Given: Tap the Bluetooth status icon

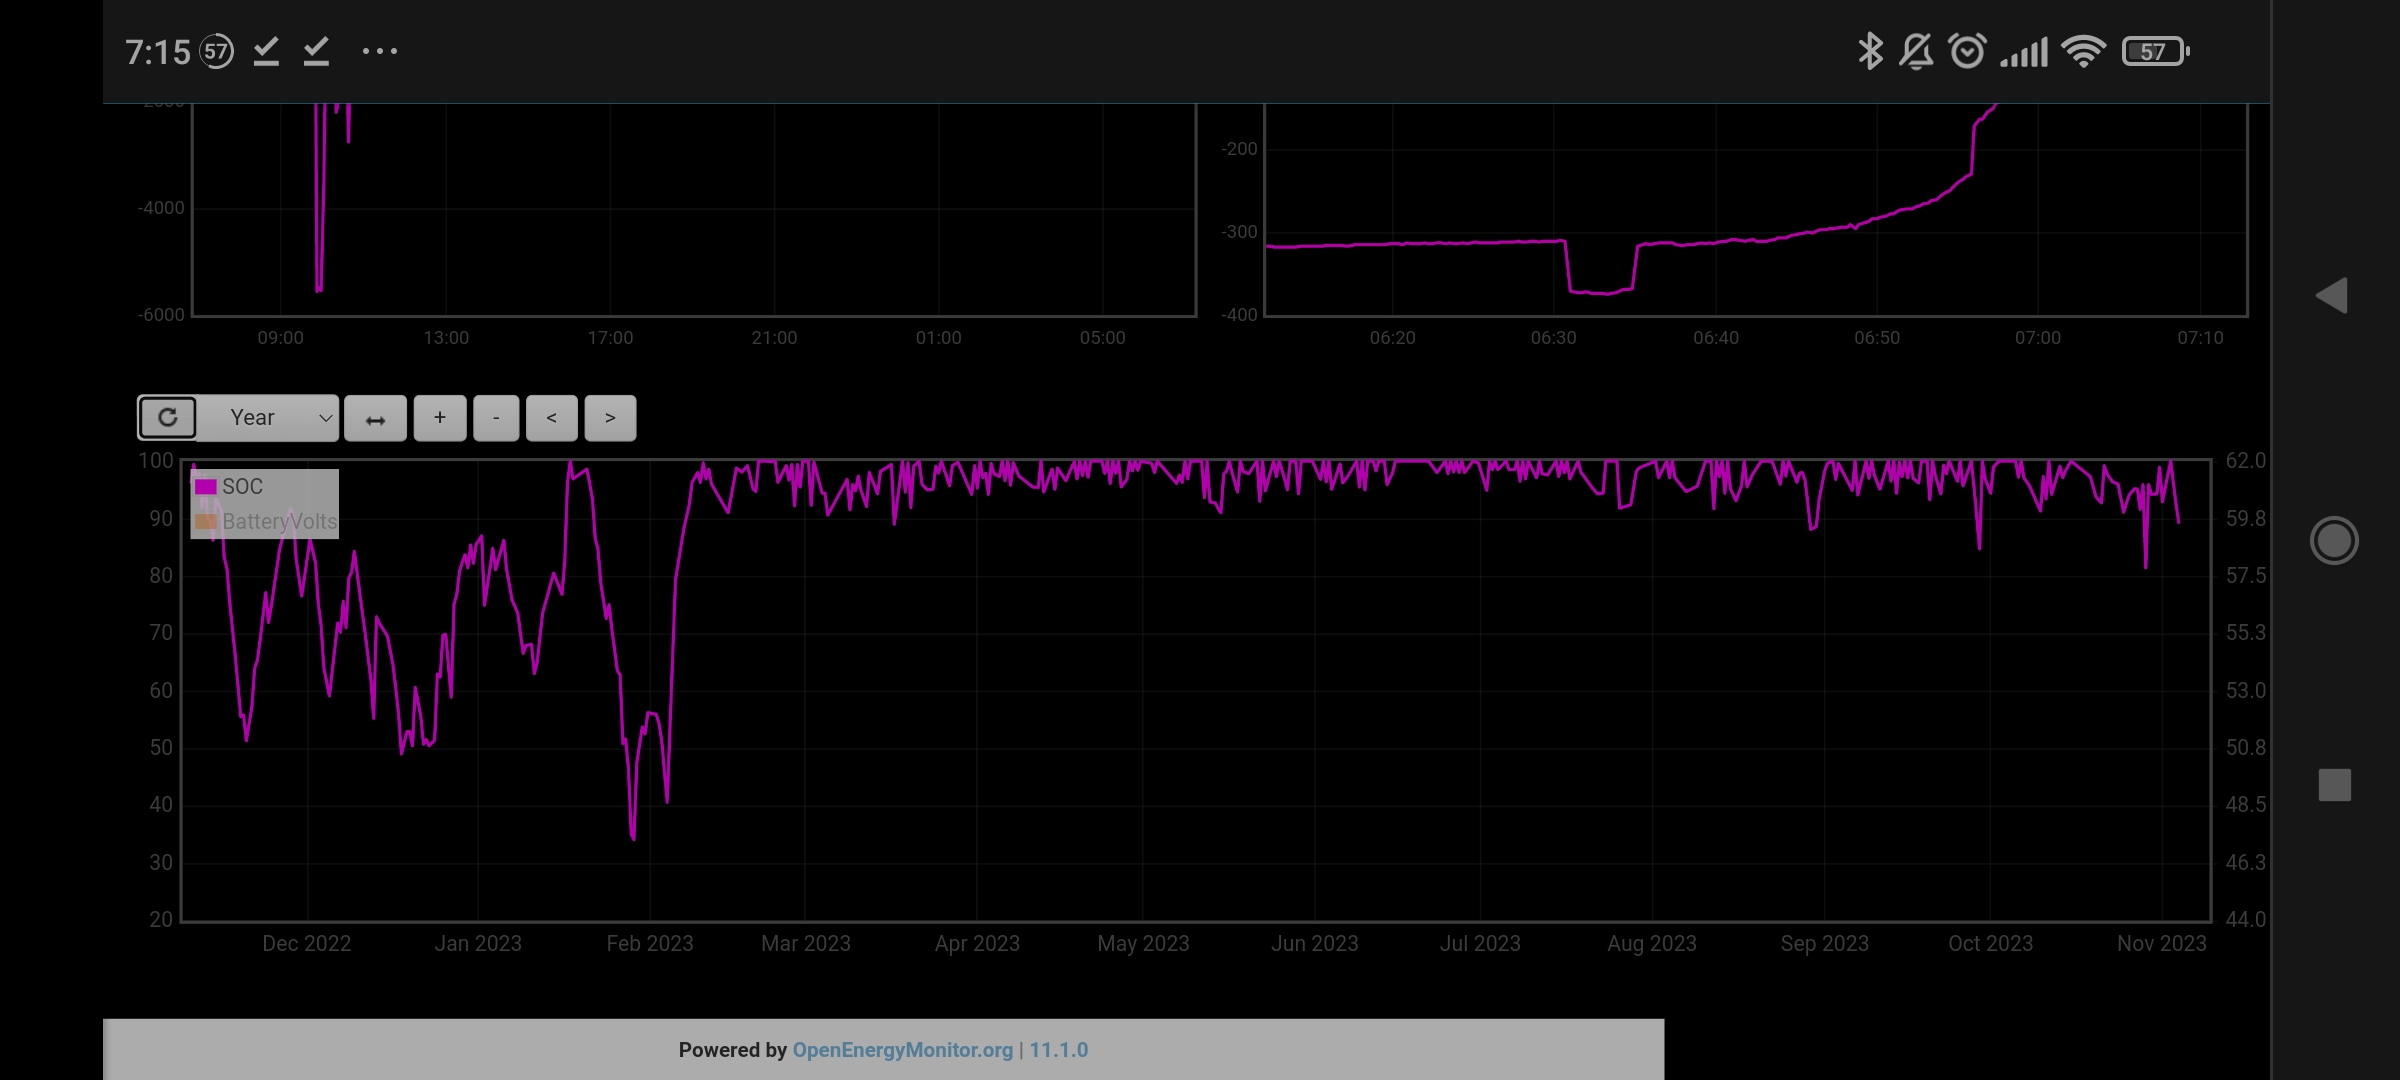Looking at the screenshot, I should (x=1869, y=51).
